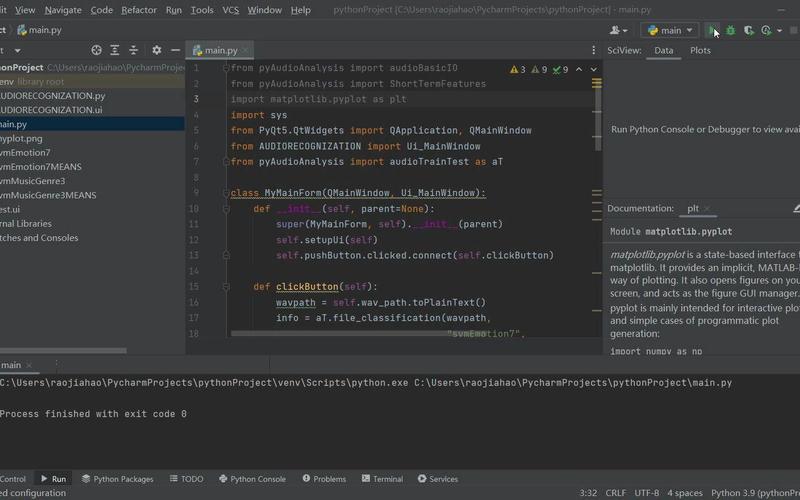Open the Navigate menu
The width and height of the screenshot is (800, 500).
[63, 10]
